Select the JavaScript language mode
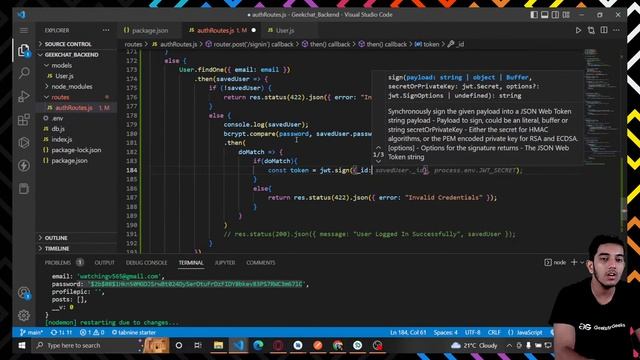640x360 pixels. (x=525, y=332)
